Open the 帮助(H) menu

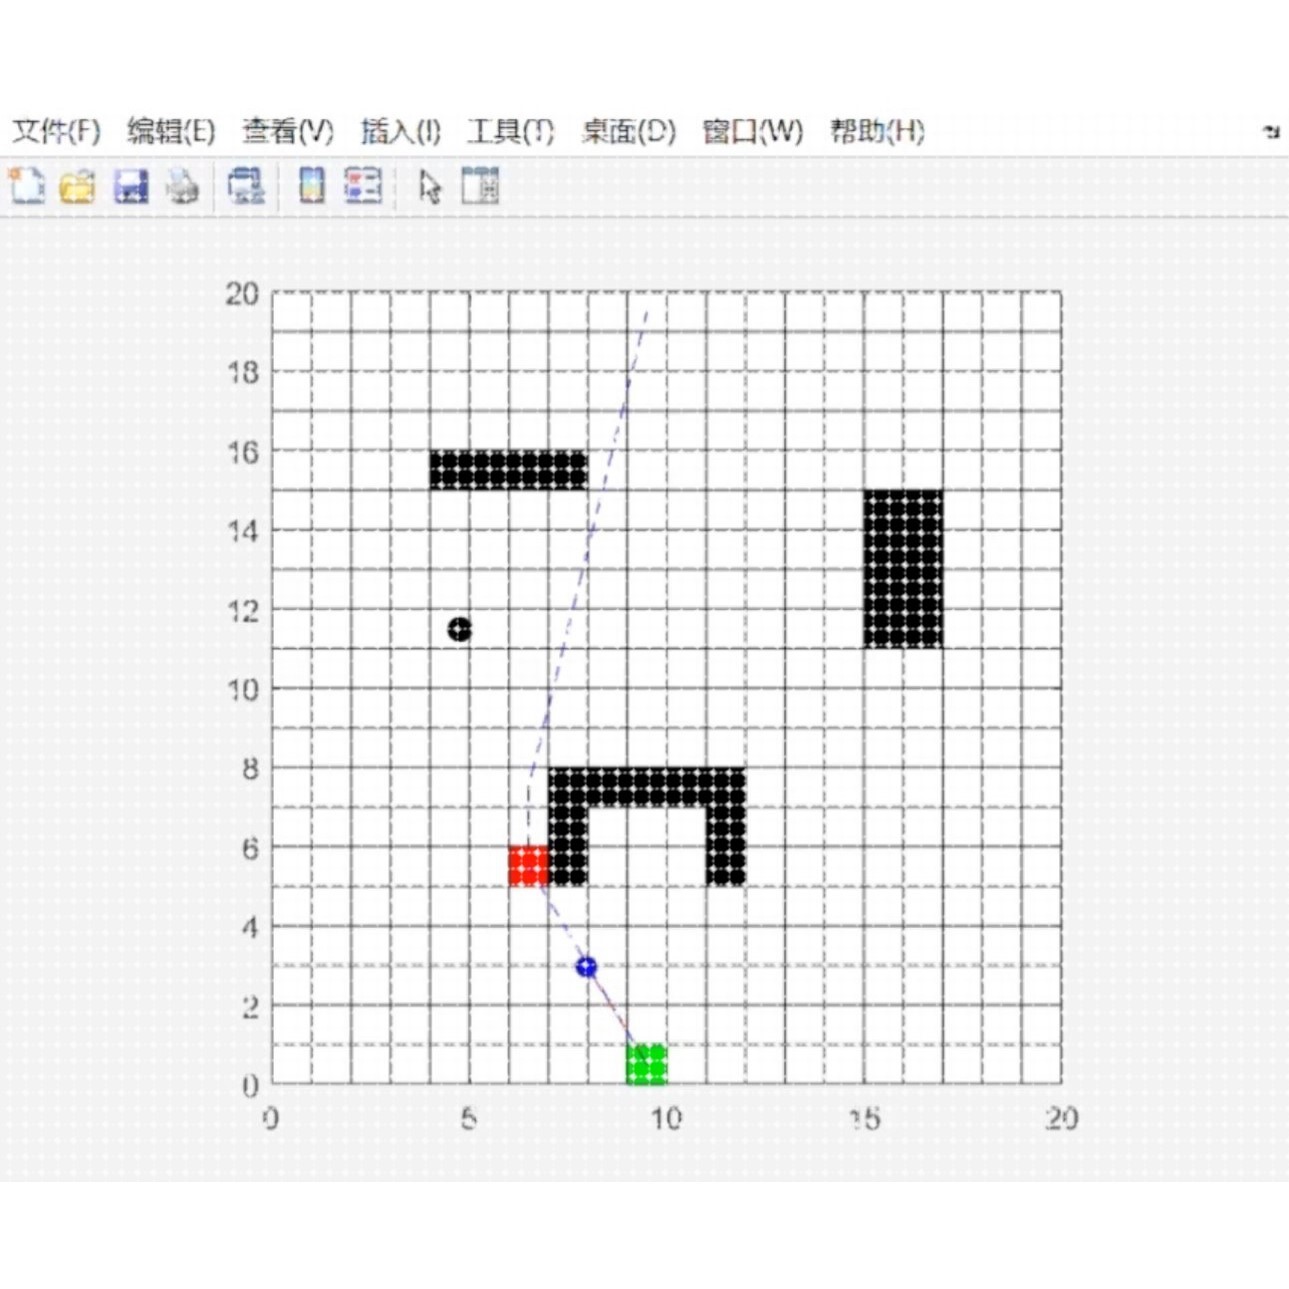tap(877, 131)
